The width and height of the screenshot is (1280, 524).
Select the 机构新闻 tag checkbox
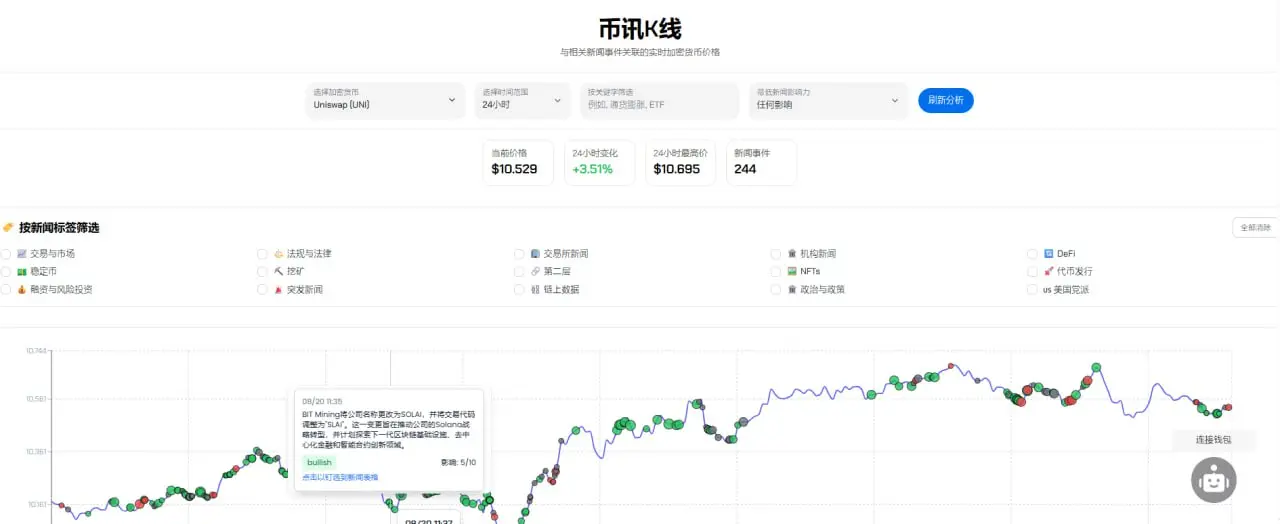(776, 254)
